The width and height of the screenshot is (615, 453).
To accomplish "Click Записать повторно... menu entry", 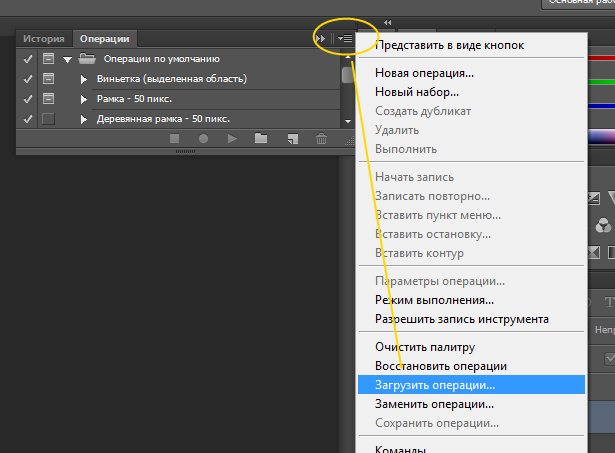I will click(471, 196).
